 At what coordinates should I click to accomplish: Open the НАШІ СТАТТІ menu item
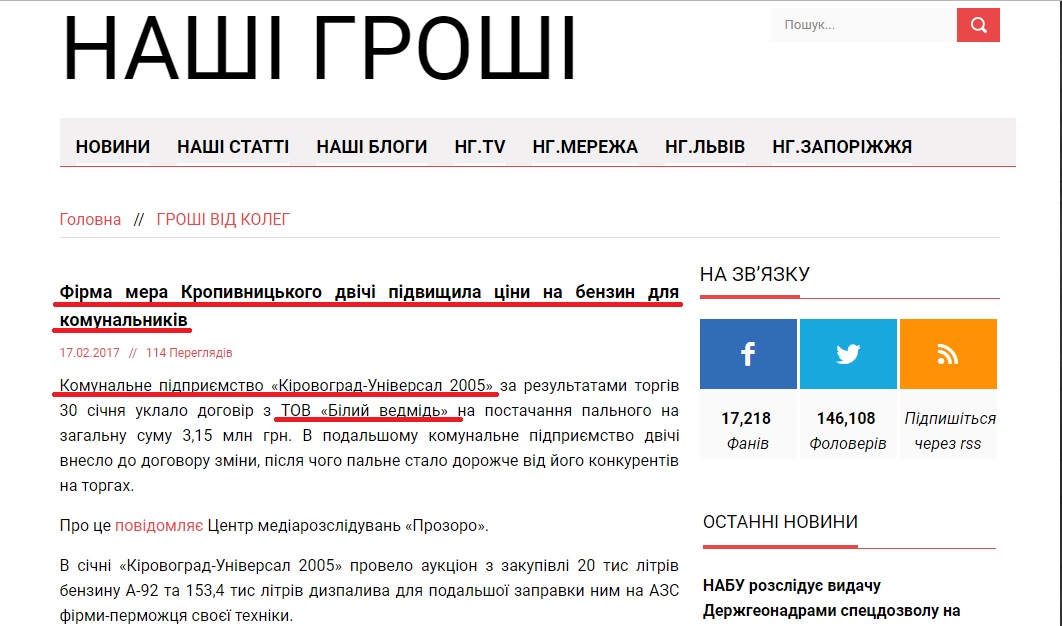(233, 146)
